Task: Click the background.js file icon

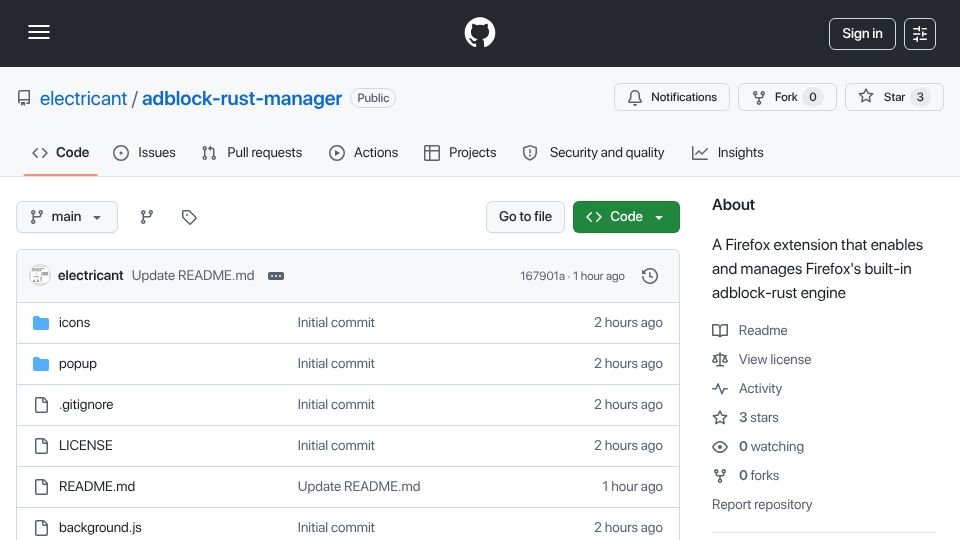Action: tap(41, 528)
